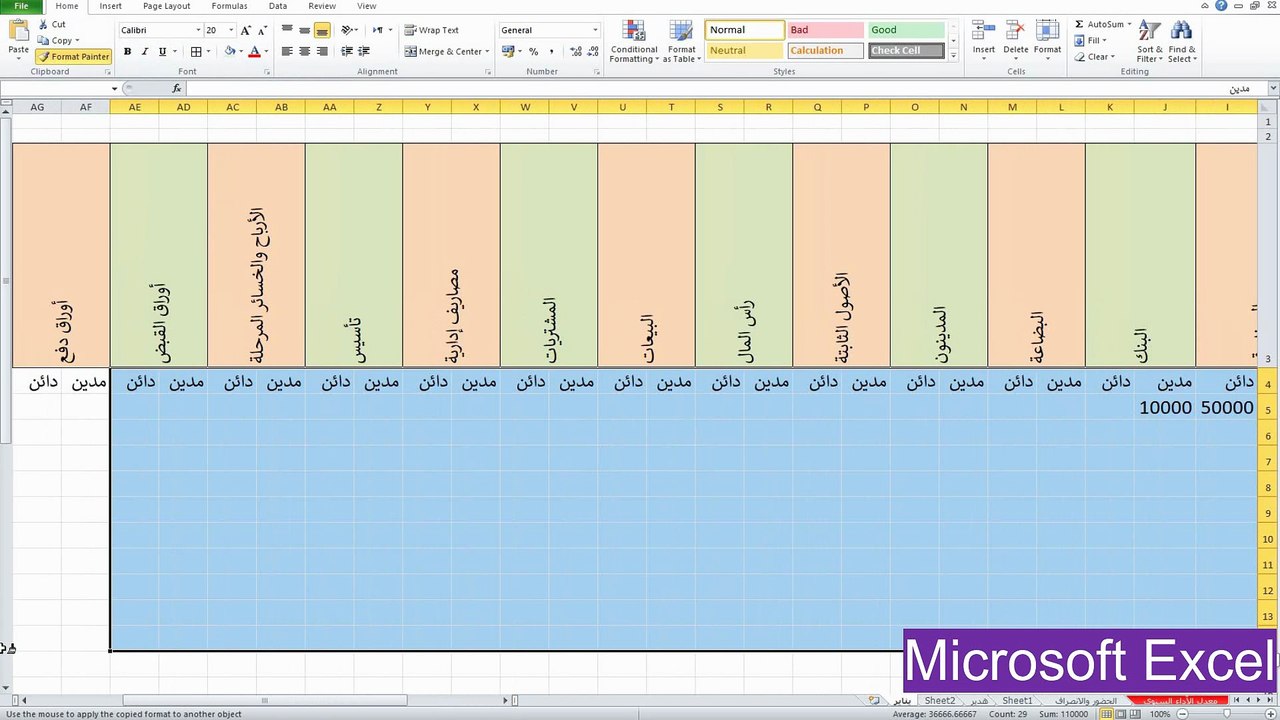
Task: Align text left
Action: (287, 51)
